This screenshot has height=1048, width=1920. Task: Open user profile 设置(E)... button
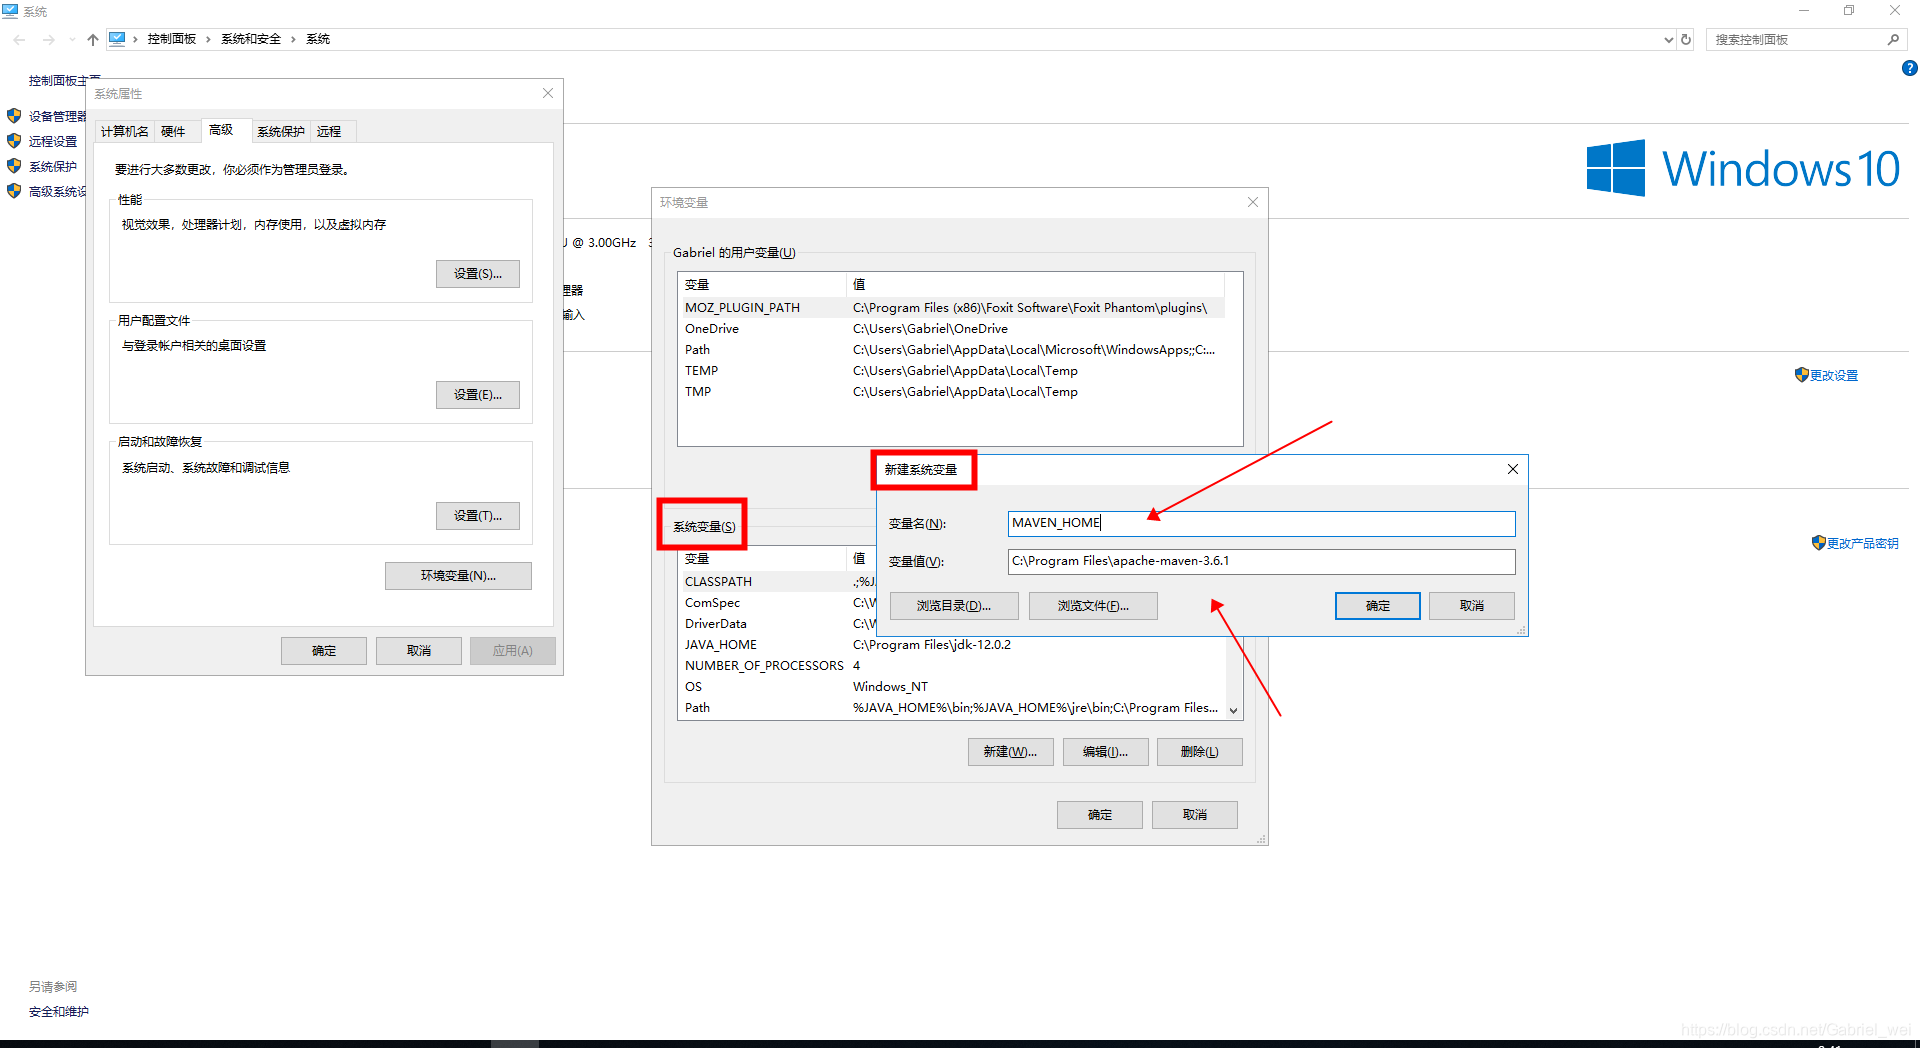(x=478, y=395)
